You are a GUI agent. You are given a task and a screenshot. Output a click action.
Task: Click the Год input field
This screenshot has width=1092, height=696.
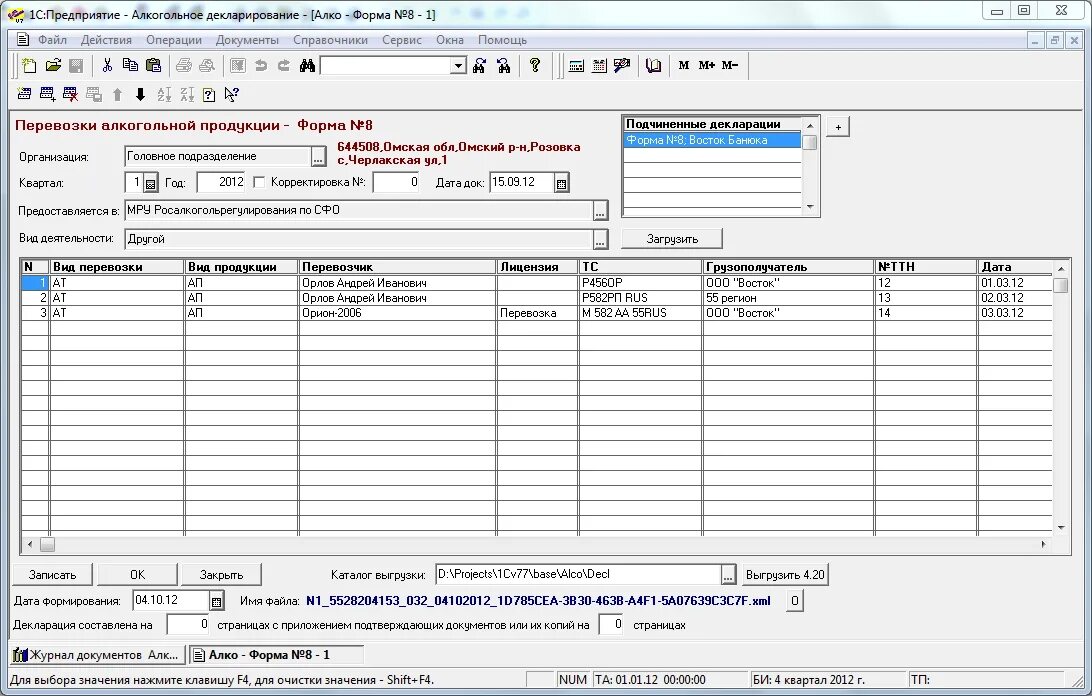[221, 183]
